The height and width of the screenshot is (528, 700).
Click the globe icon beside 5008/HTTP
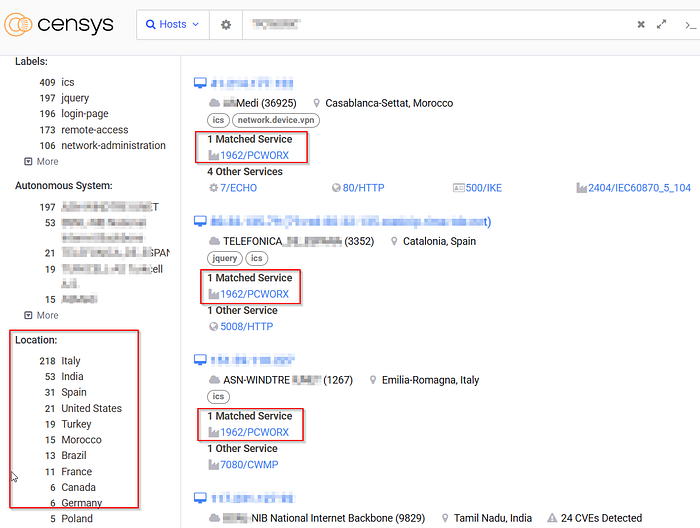click(x=214, y=327)
